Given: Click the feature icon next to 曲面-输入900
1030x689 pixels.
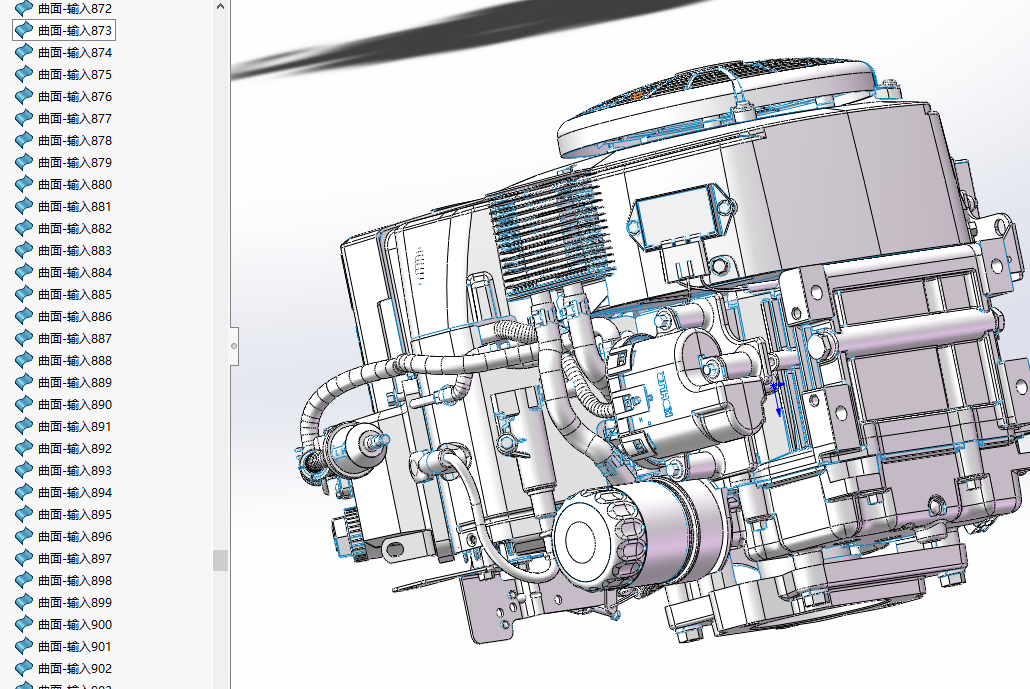Looking at the screenshot, I should tap(24, 624).
